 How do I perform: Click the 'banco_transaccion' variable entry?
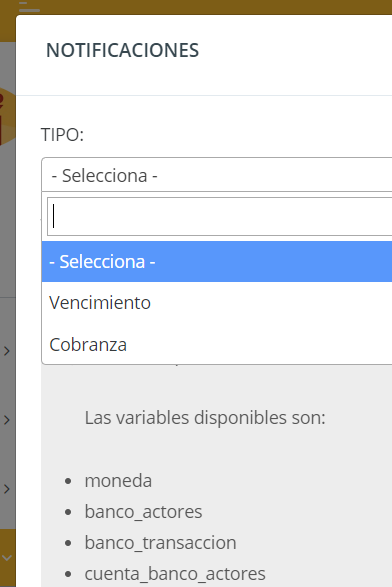click(x=161, y=543)
